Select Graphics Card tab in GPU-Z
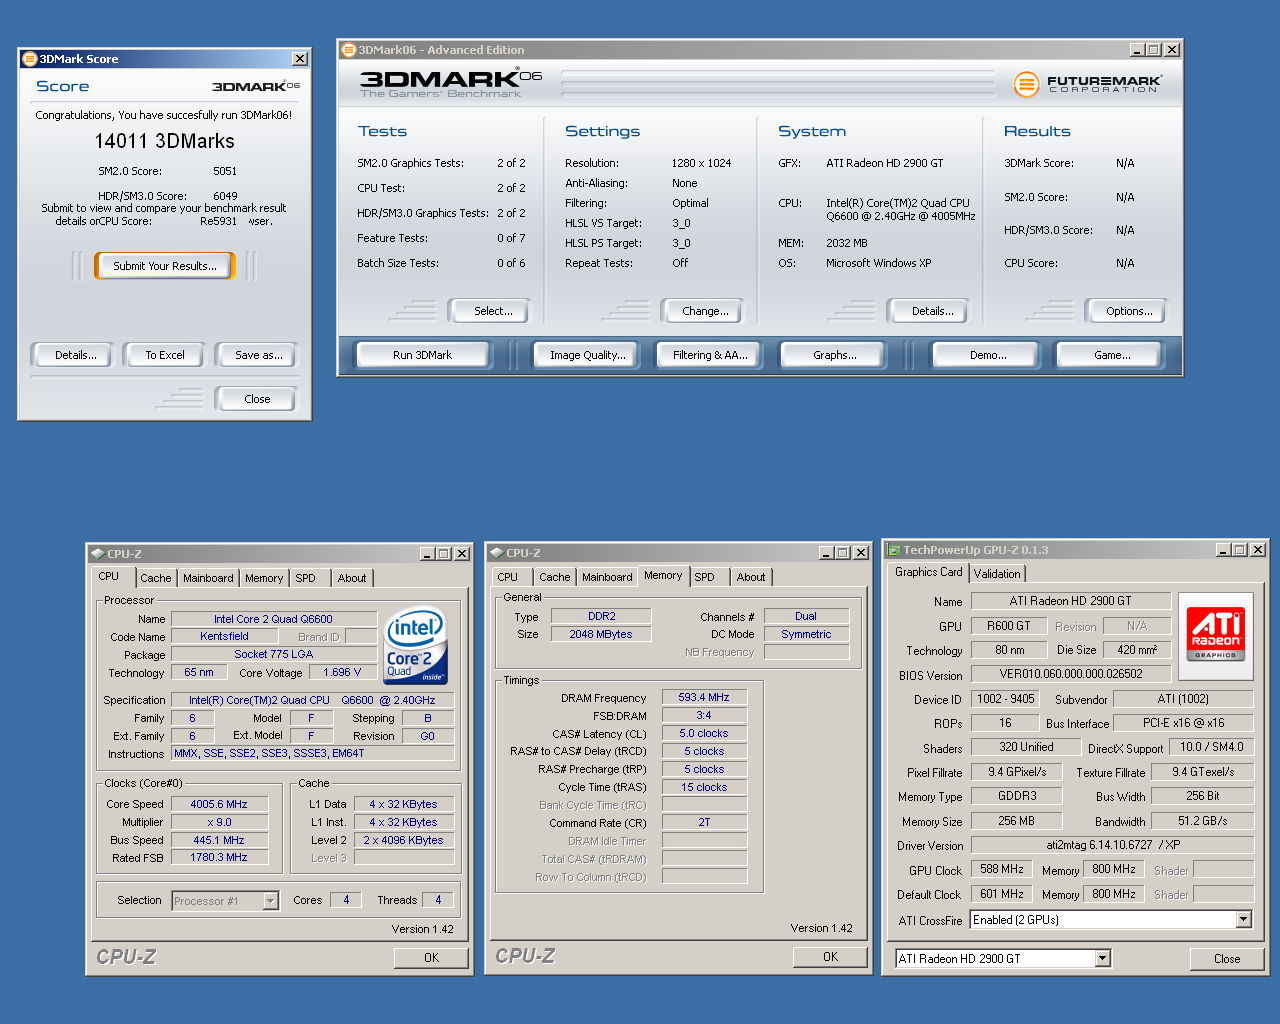 (929, 572)
